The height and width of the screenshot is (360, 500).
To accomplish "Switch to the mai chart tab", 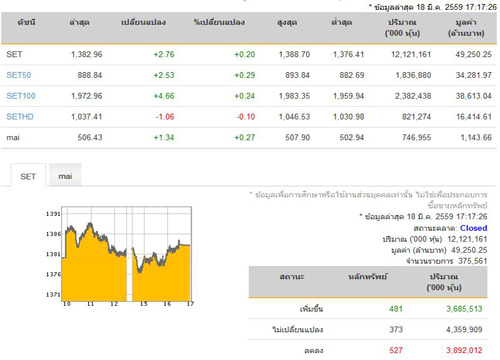I will [x=65, y=176].
